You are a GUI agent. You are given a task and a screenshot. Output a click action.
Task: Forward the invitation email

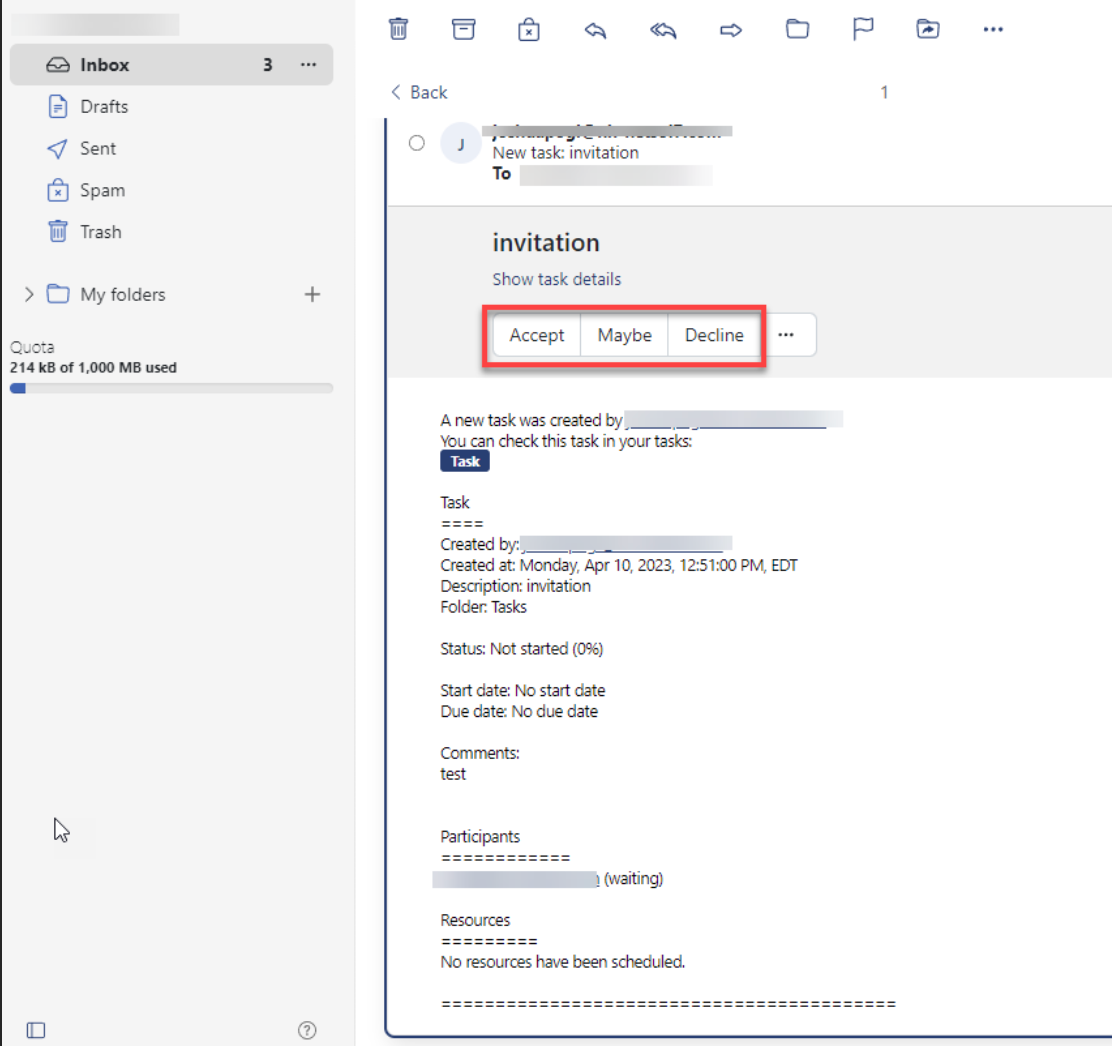pos(731,29)
